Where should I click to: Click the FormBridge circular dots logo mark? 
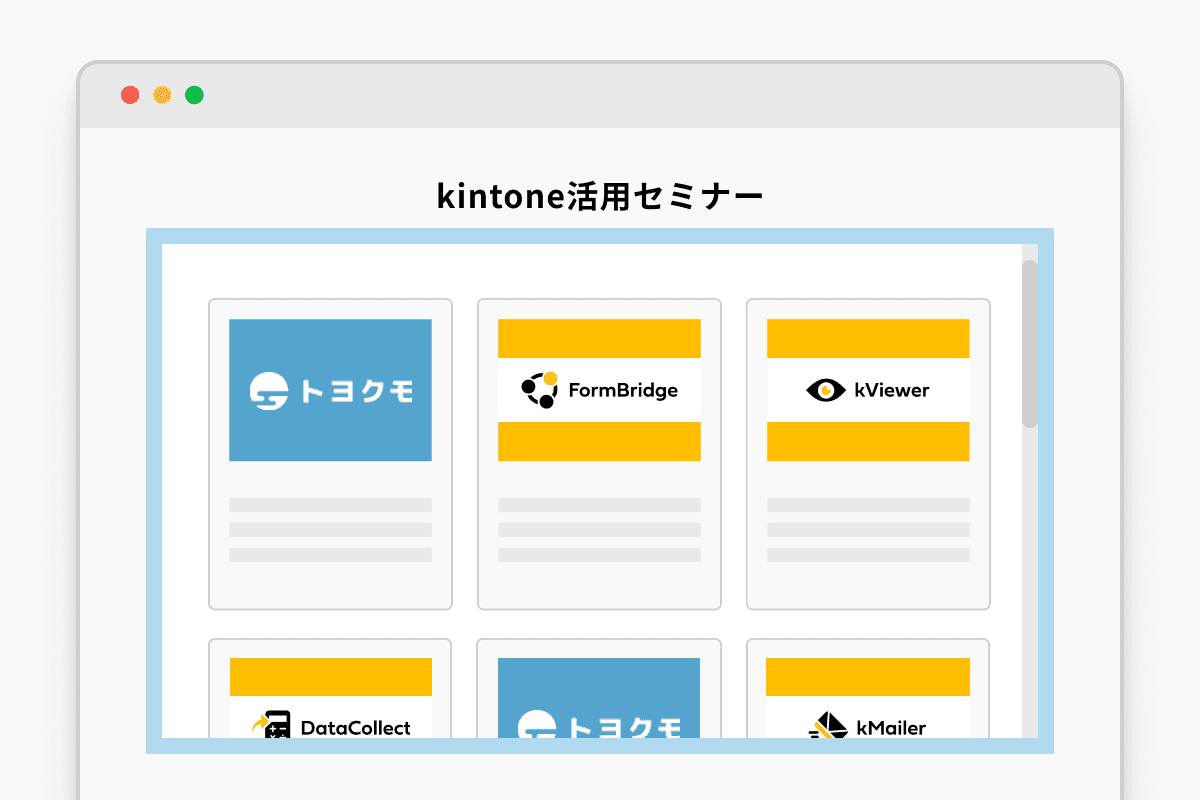(x=541, y=390)
